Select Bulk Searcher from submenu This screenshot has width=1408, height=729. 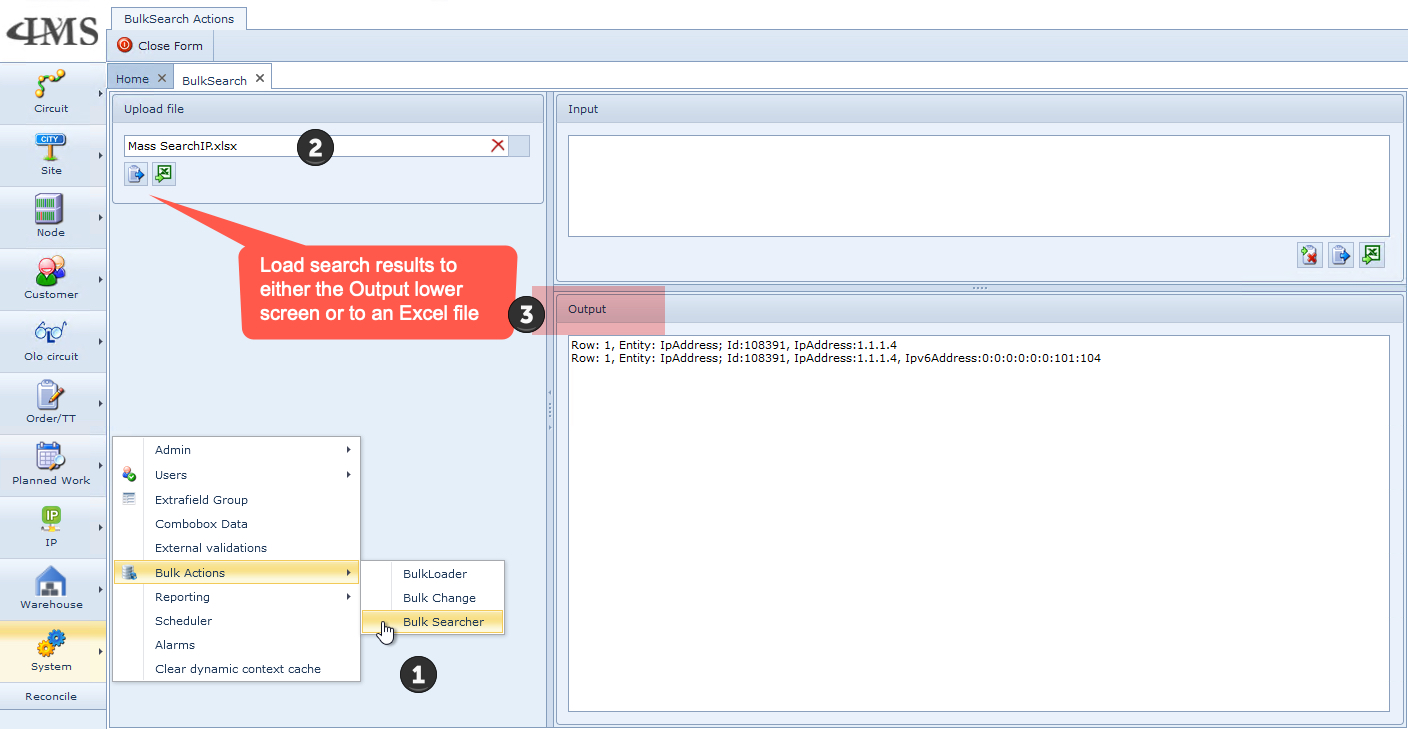pos(443,622)
